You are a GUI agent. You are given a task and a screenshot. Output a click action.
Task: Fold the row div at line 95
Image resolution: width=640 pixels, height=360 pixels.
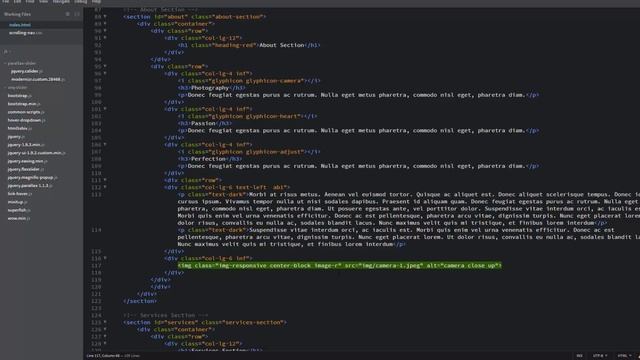pyautogui.click(x=105, y=66)
